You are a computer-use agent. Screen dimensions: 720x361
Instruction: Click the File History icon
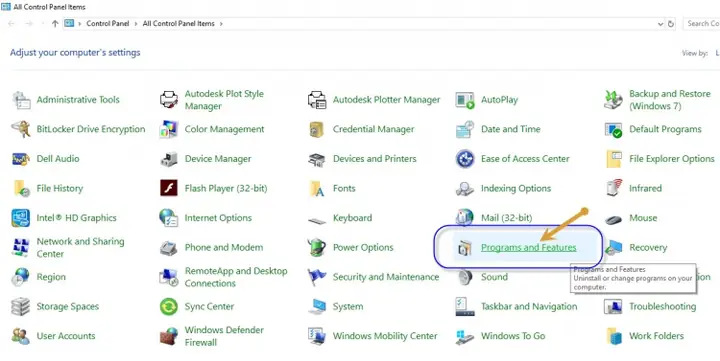(21, 188)
